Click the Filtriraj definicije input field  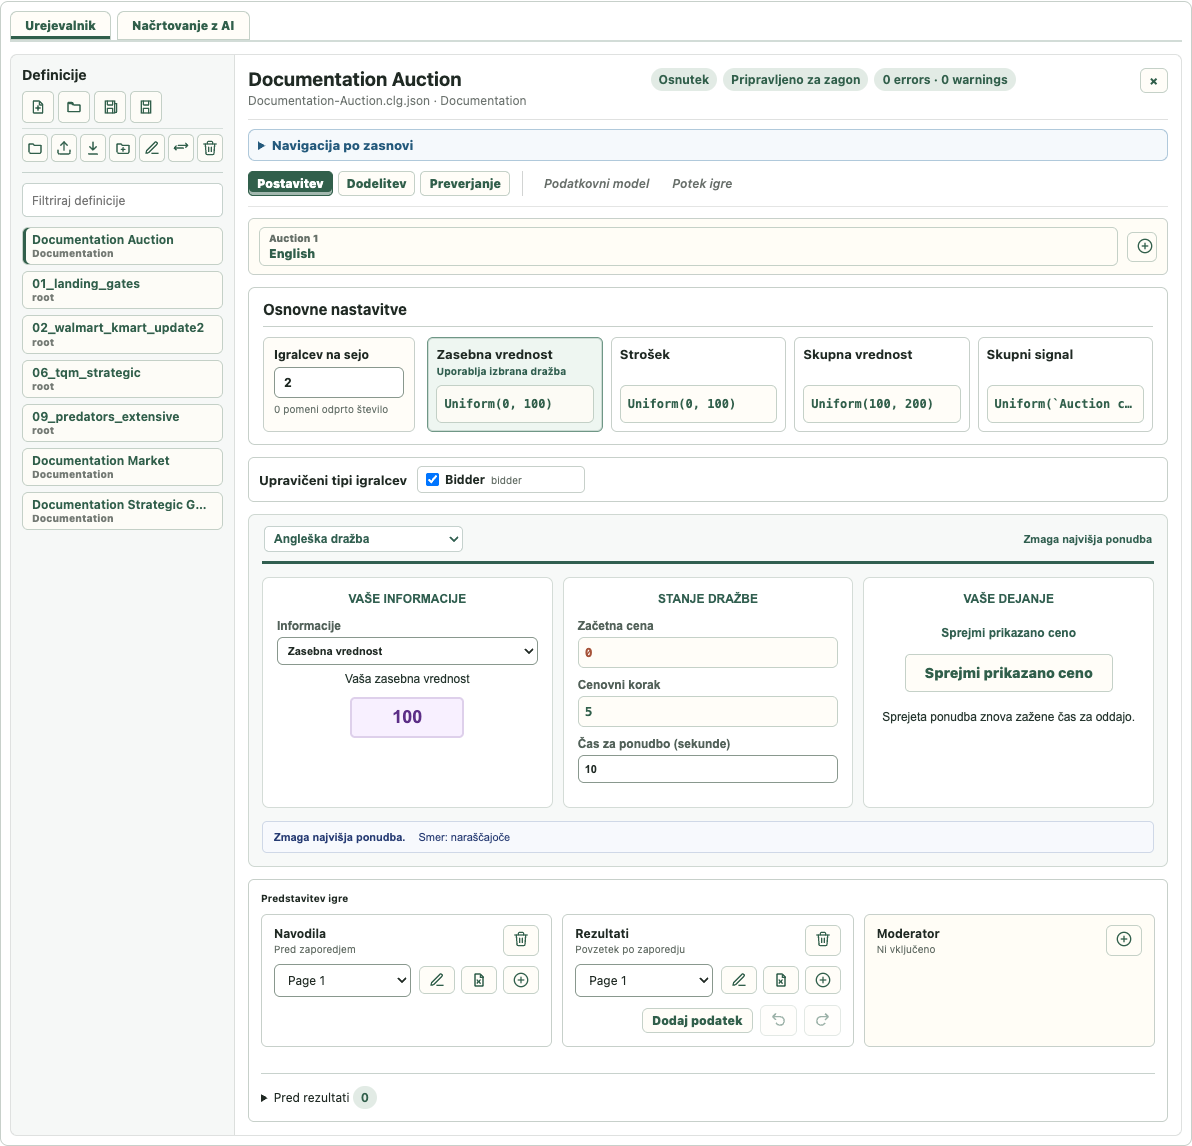(x=122, y=201)
